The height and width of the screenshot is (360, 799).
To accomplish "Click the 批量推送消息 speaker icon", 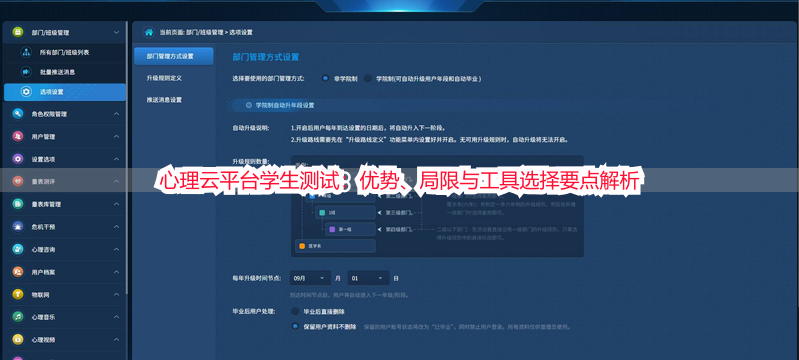I will click(x=25, y=72).
